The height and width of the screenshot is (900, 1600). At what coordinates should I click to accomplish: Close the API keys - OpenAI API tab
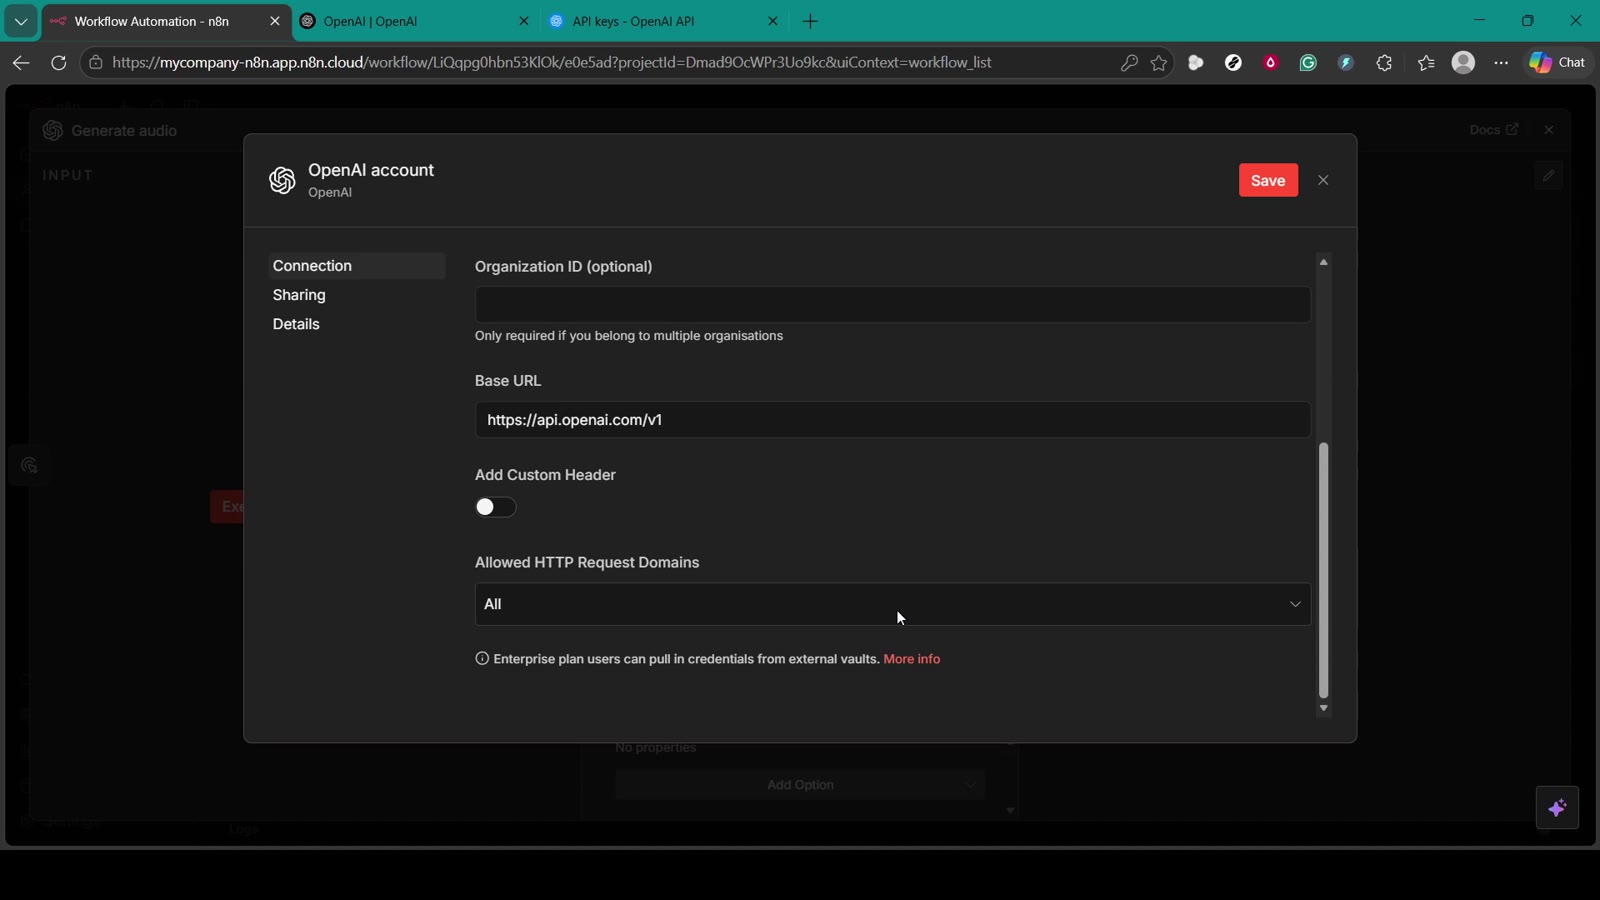pyautogui.click(x=772, y=21)
